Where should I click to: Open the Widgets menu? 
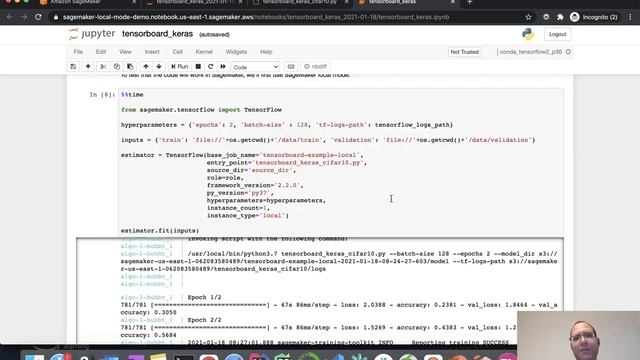(236, 52)
